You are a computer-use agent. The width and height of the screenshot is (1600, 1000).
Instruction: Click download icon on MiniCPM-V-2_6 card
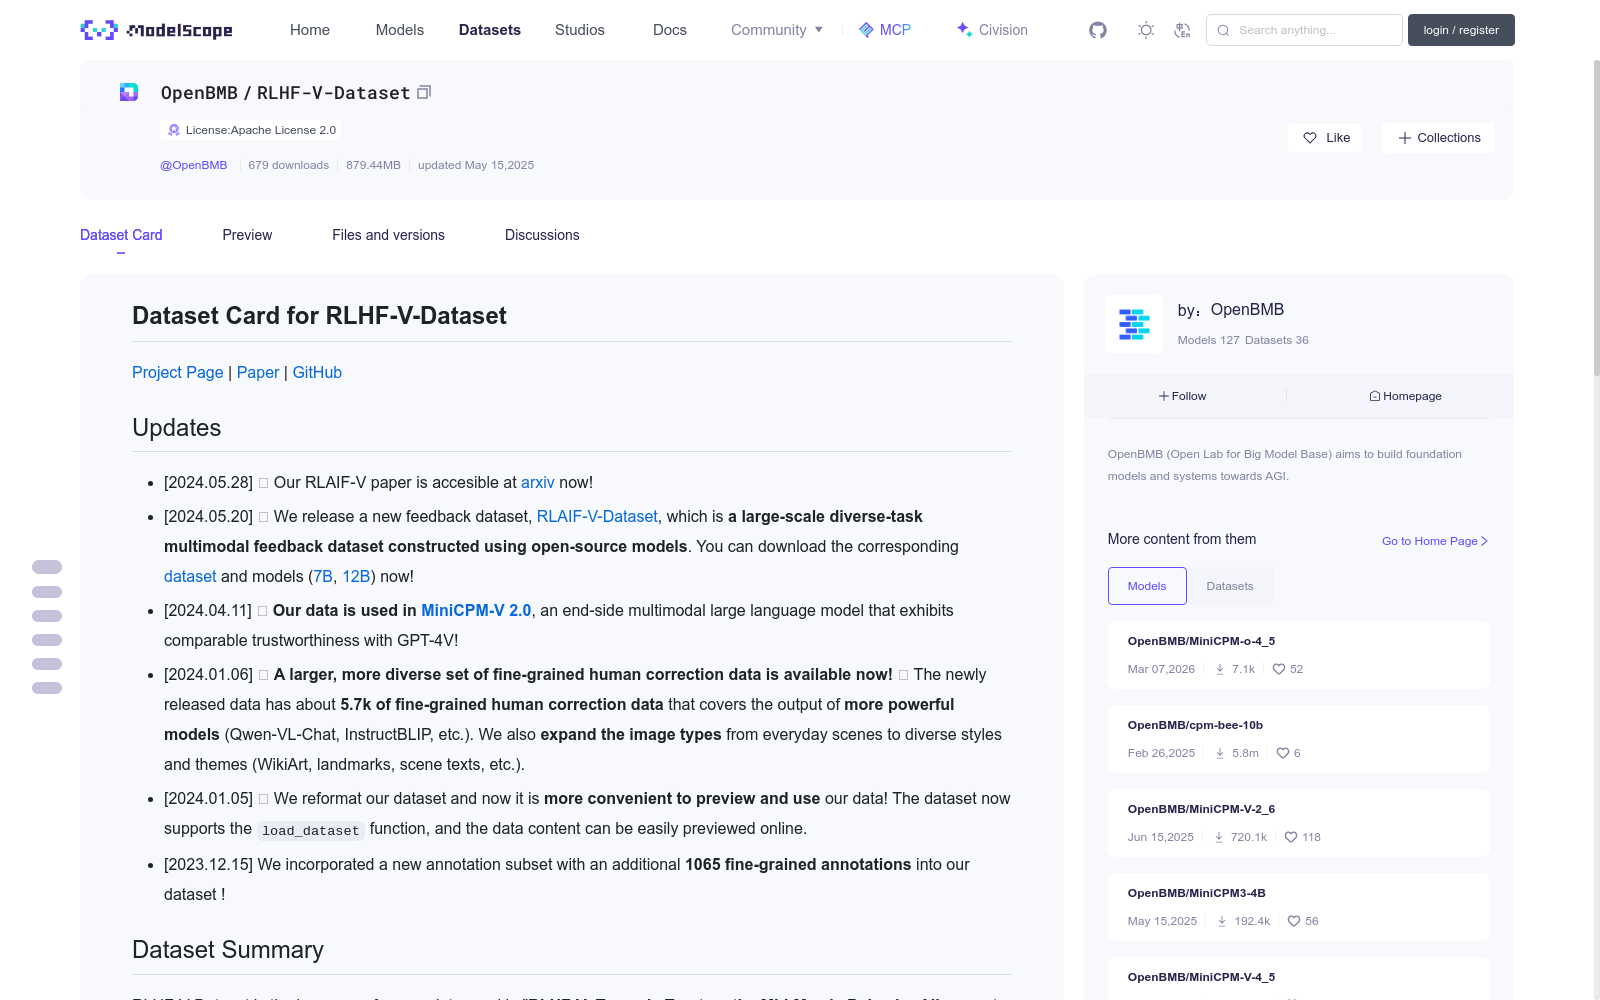coord(1219,837)
